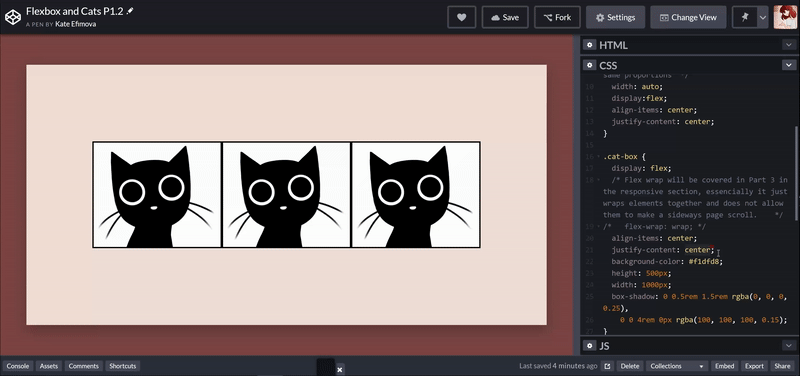Open the Export menu
Viewport: 800px width, 376px height.
click(x=754, y=366)
